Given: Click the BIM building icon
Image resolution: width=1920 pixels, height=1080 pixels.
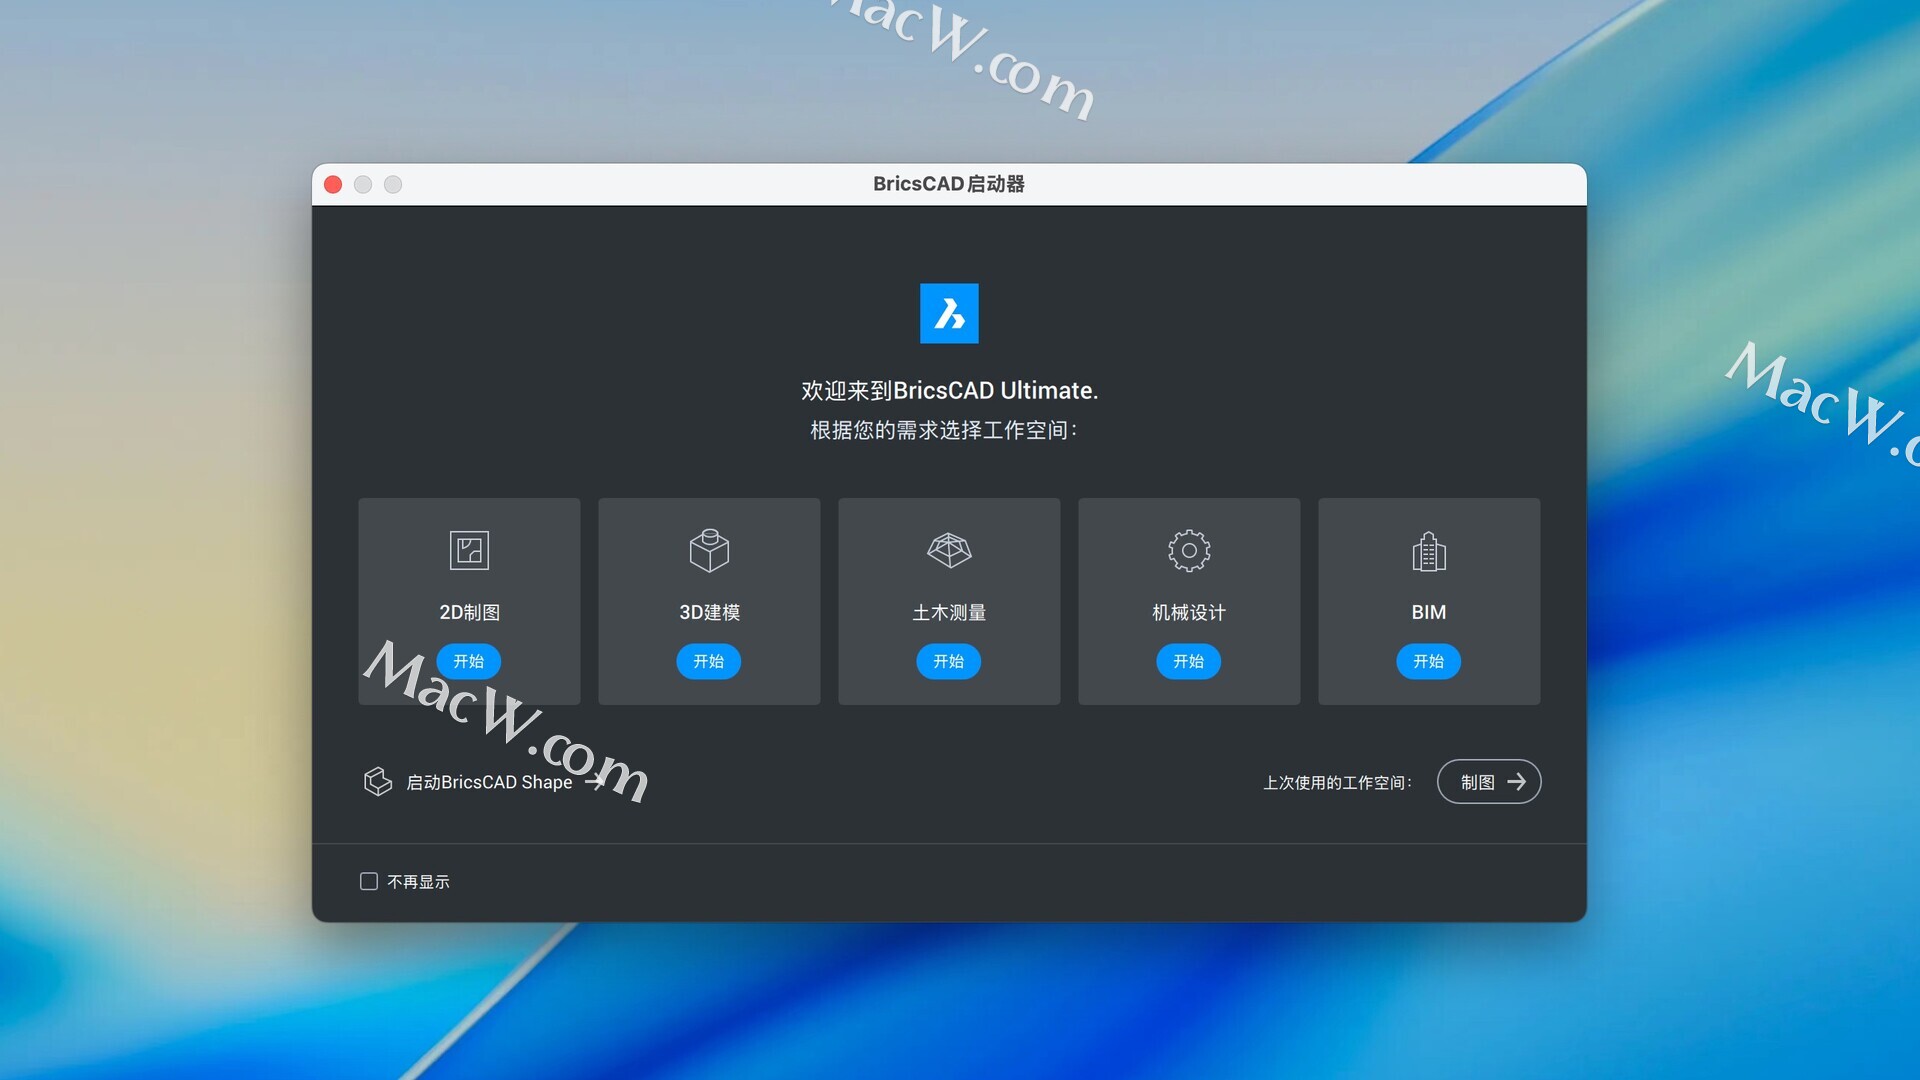Looking at the screenshot, I should tap(1429, 551).
